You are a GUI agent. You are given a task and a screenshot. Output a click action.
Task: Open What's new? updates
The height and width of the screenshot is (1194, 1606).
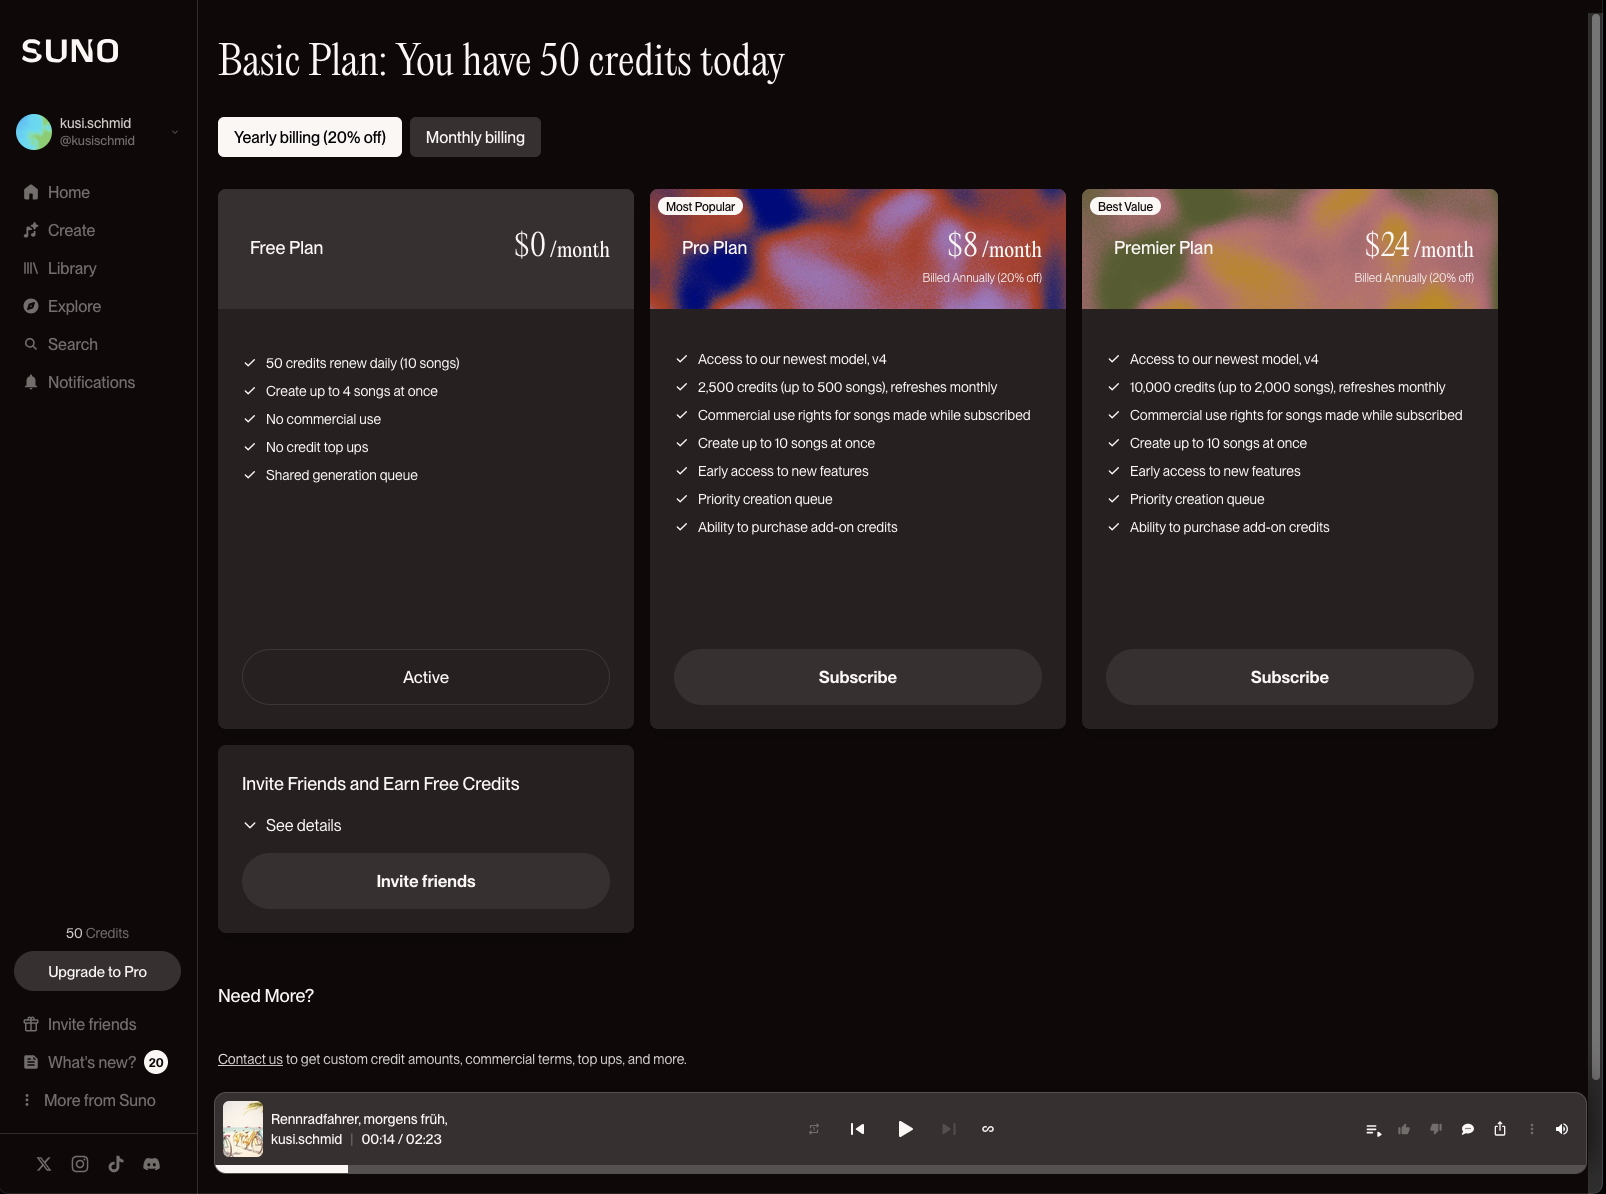pyautogui.click(x=80, y=1062)
